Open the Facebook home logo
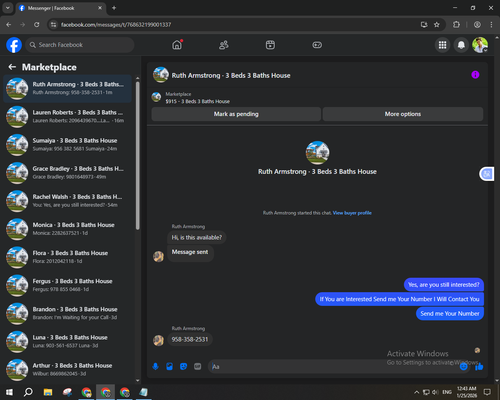This screenshot has height=400, width=500. (14, 45)
